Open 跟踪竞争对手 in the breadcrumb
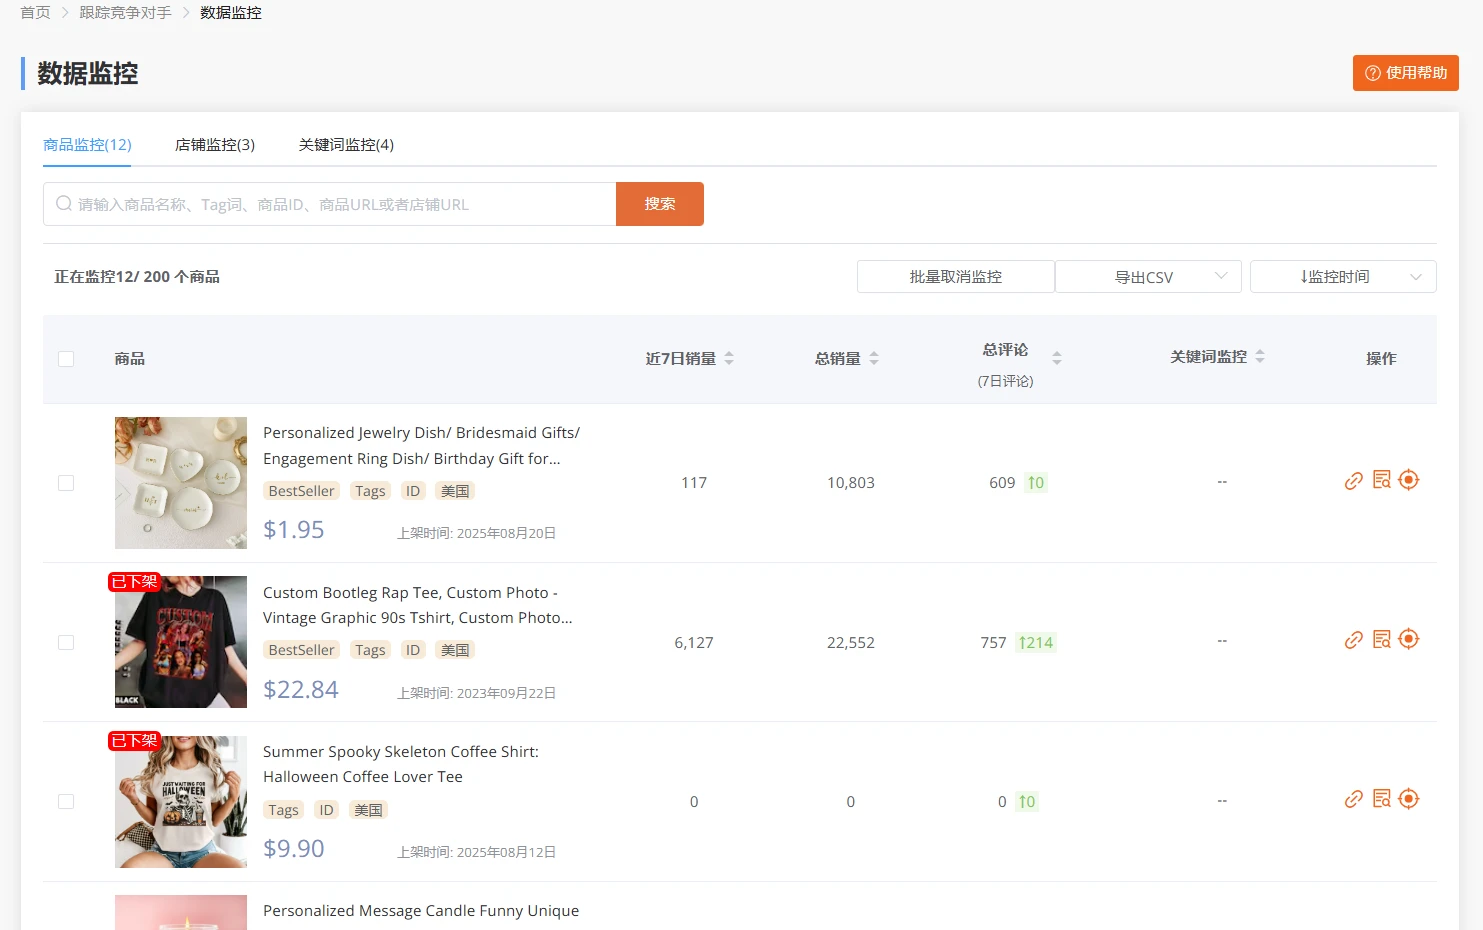The width and height of the screenshot is (1483, 930). pos(125,13)
